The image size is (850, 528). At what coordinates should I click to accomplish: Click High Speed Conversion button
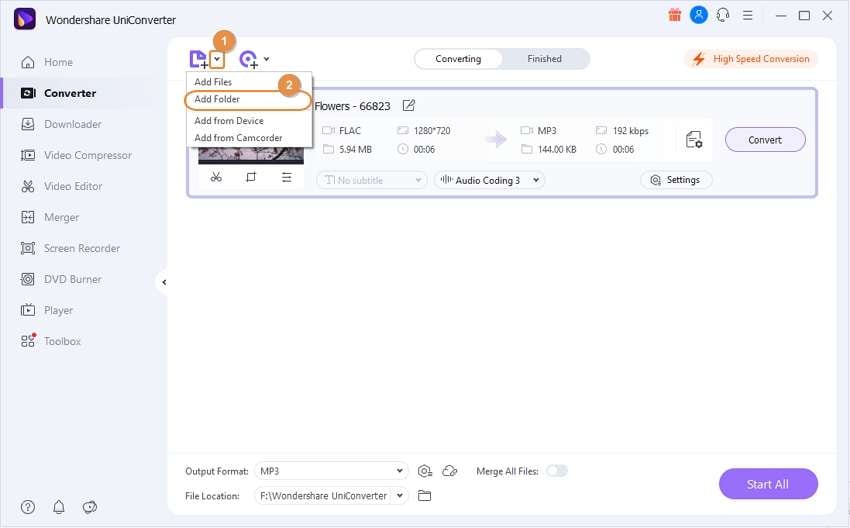[x=751, y=59]
